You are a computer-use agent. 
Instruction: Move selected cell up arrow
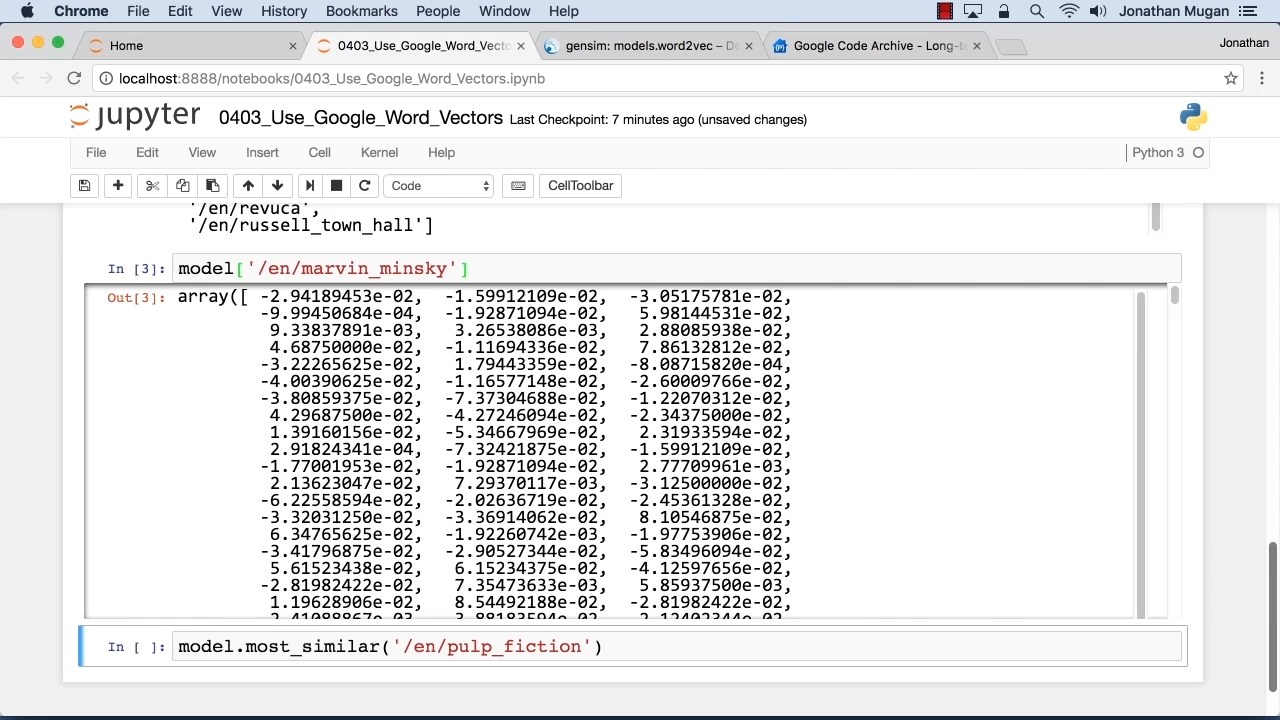tap(248, 185)
